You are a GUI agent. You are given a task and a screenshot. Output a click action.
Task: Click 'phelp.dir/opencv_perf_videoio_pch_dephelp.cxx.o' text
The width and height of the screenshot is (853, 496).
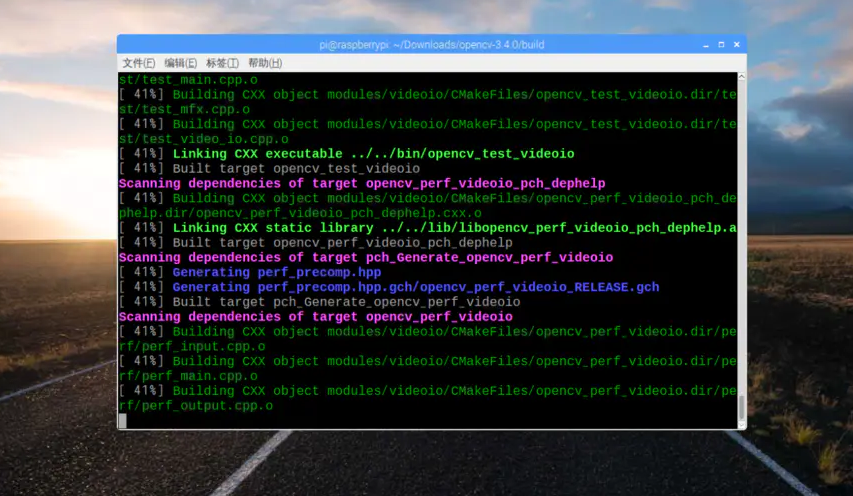pos(300,213)
